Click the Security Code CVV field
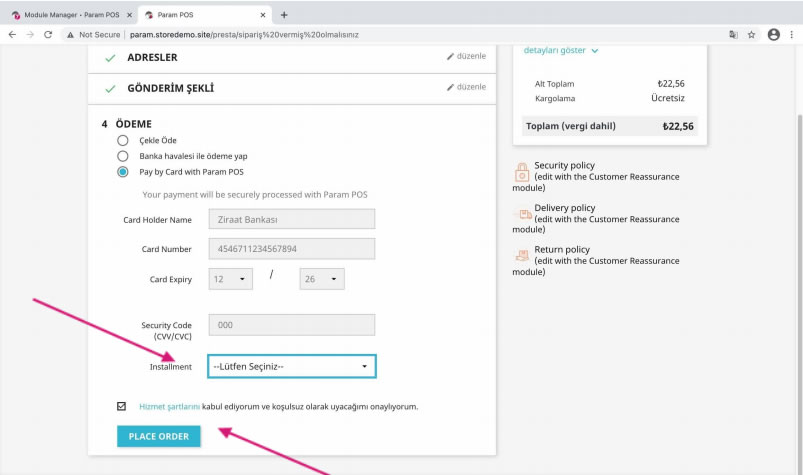Screen dimensions: 803x475 pos(292,325)
